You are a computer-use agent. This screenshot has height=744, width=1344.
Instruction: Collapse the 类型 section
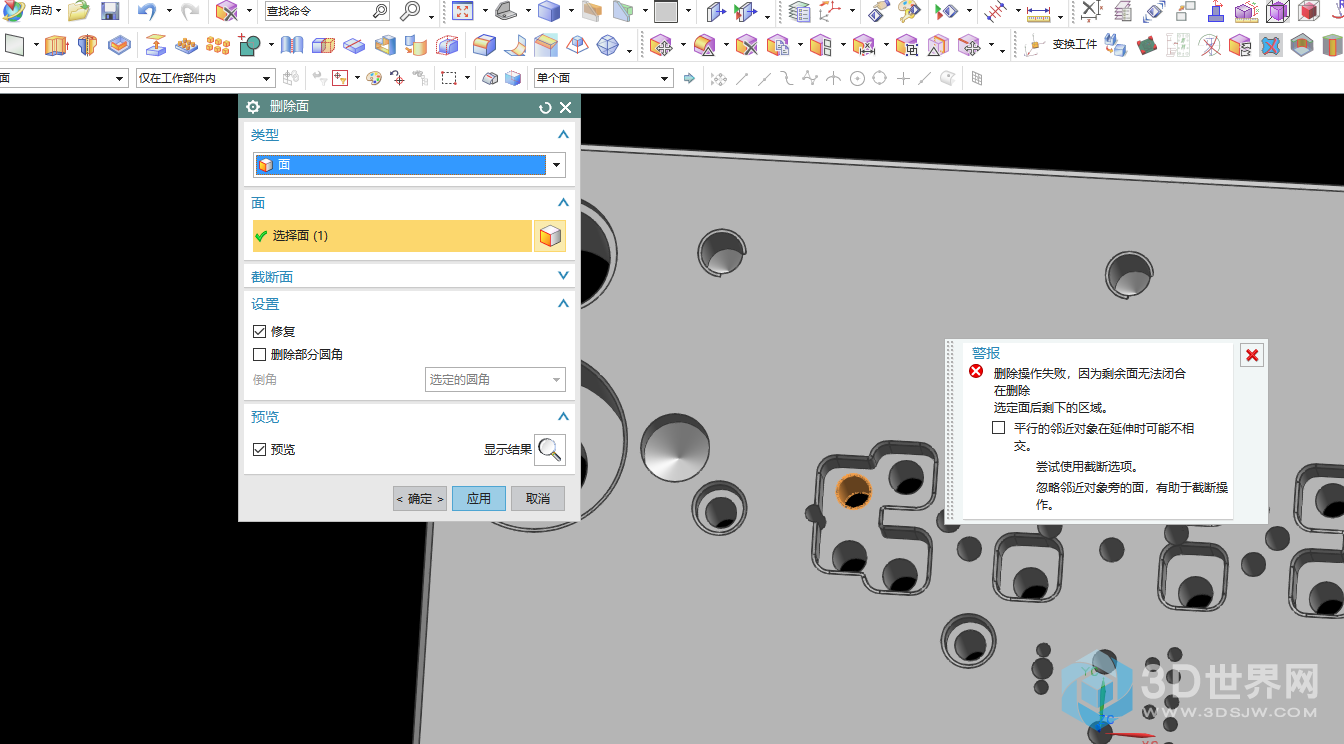pos(563,135)
